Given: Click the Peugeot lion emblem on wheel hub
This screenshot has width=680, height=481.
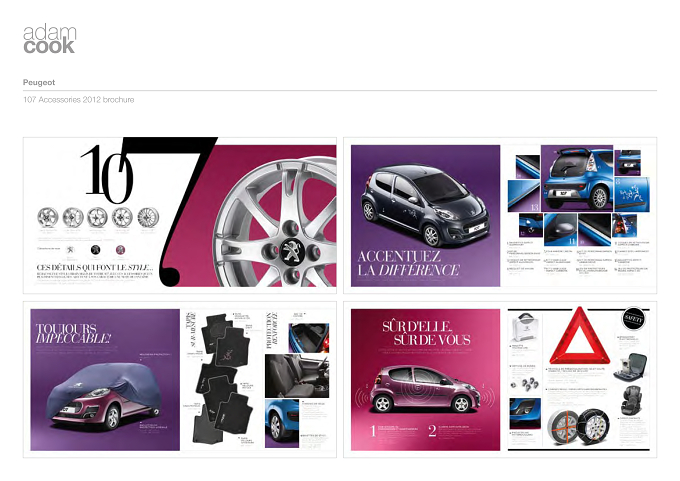Looking at the screenshot, I should pyautogui.click(x=291, y=251).
